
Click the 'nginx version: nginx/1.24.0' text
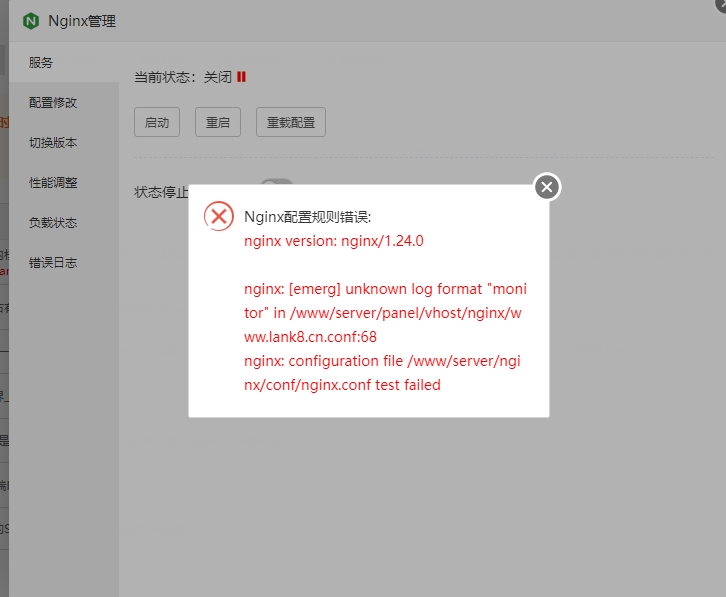pyautogui.click(x=333, y=241)
